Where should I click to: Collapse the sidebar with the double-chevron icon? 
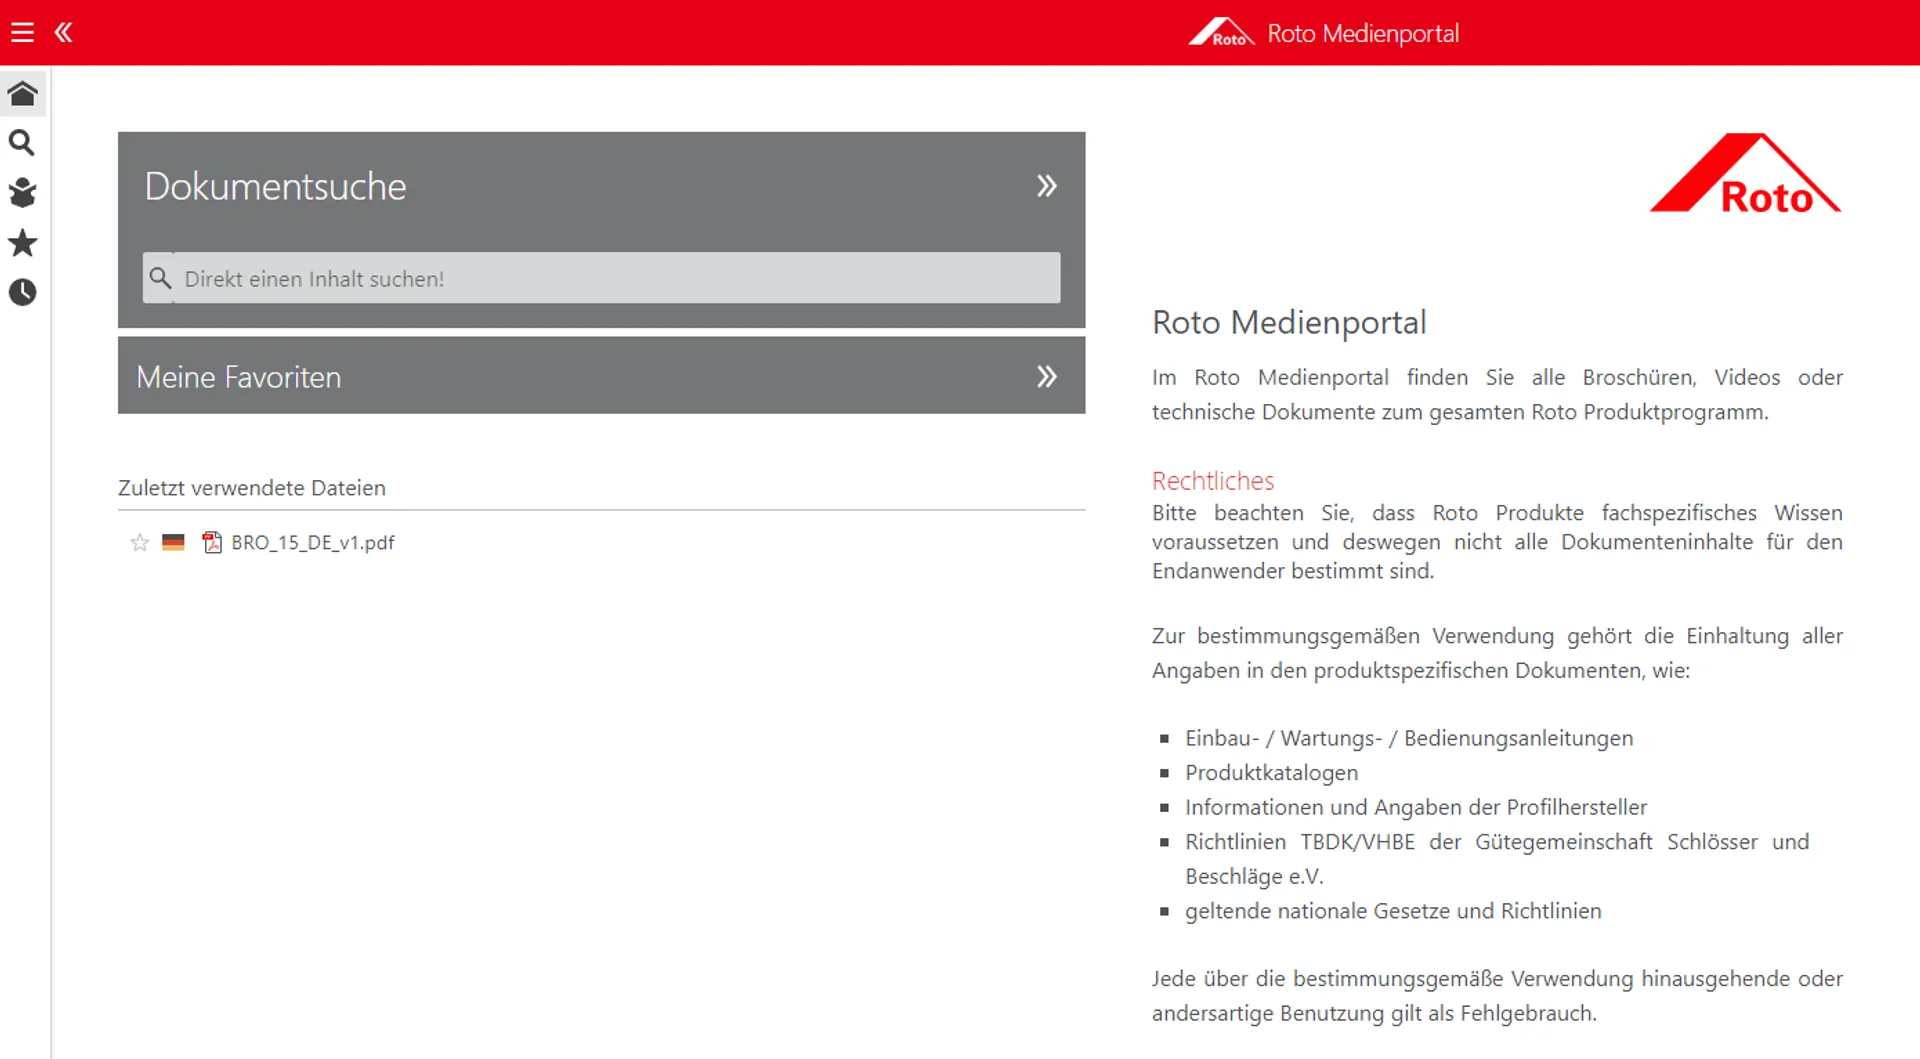(x=63, y=33)
